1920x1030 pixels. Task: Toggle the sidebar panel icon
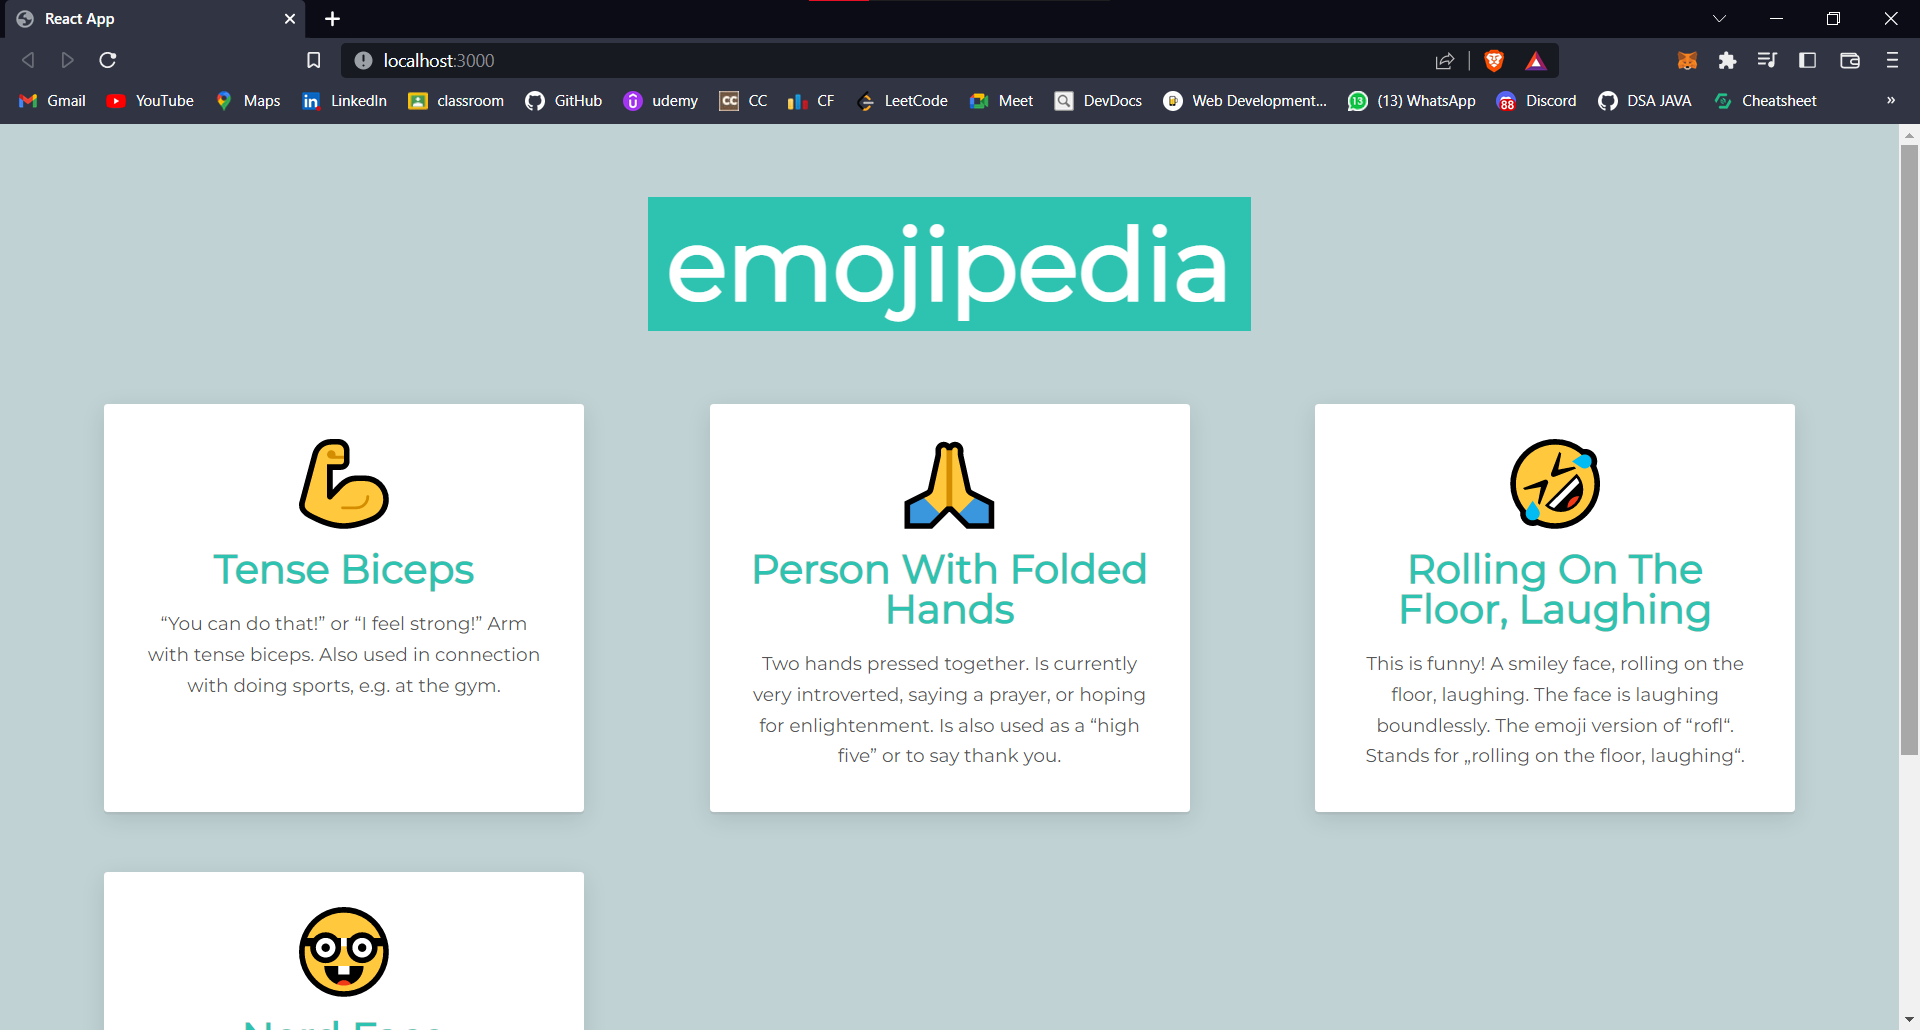tap(1807, 61)
